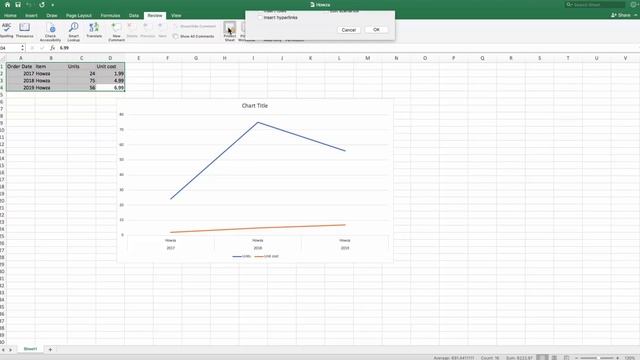Add a new sheet with plus icon
Viewport: 640px width, 360px height.
[50, 349]
